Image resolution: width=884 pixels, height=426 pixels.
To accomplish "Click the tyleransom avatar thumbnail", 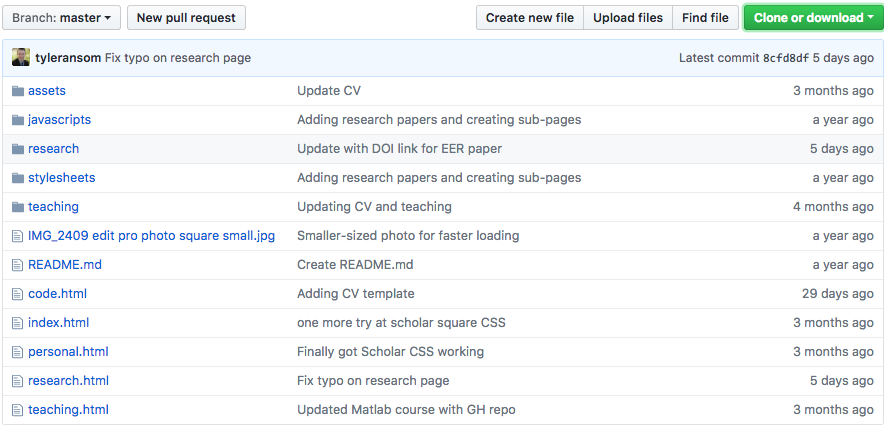I will pos(21,57).
